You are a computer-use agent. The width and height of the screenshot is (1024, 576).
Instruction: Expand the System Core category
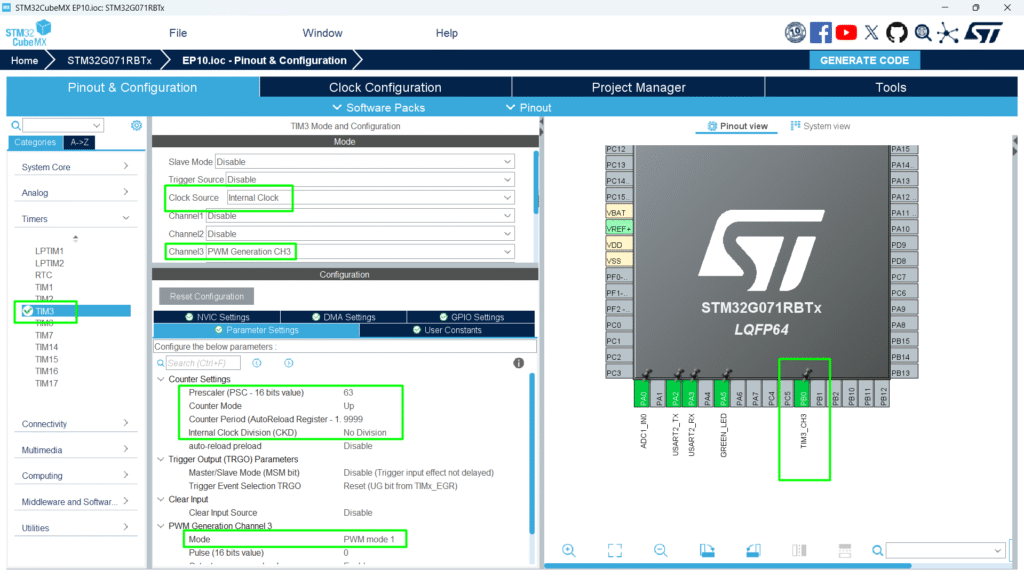[76, 167]
